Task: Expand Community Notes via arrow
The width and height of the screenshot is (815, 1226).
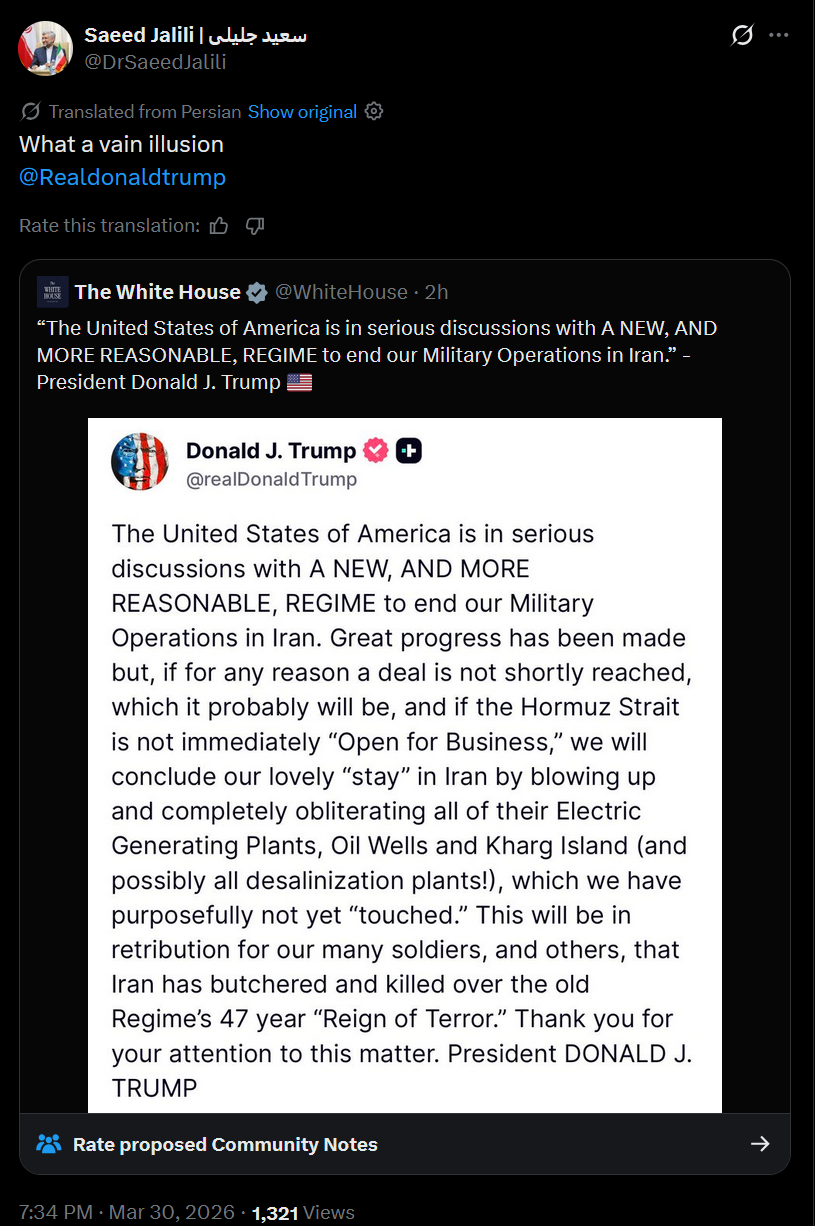Action: tap(760, 1144)
